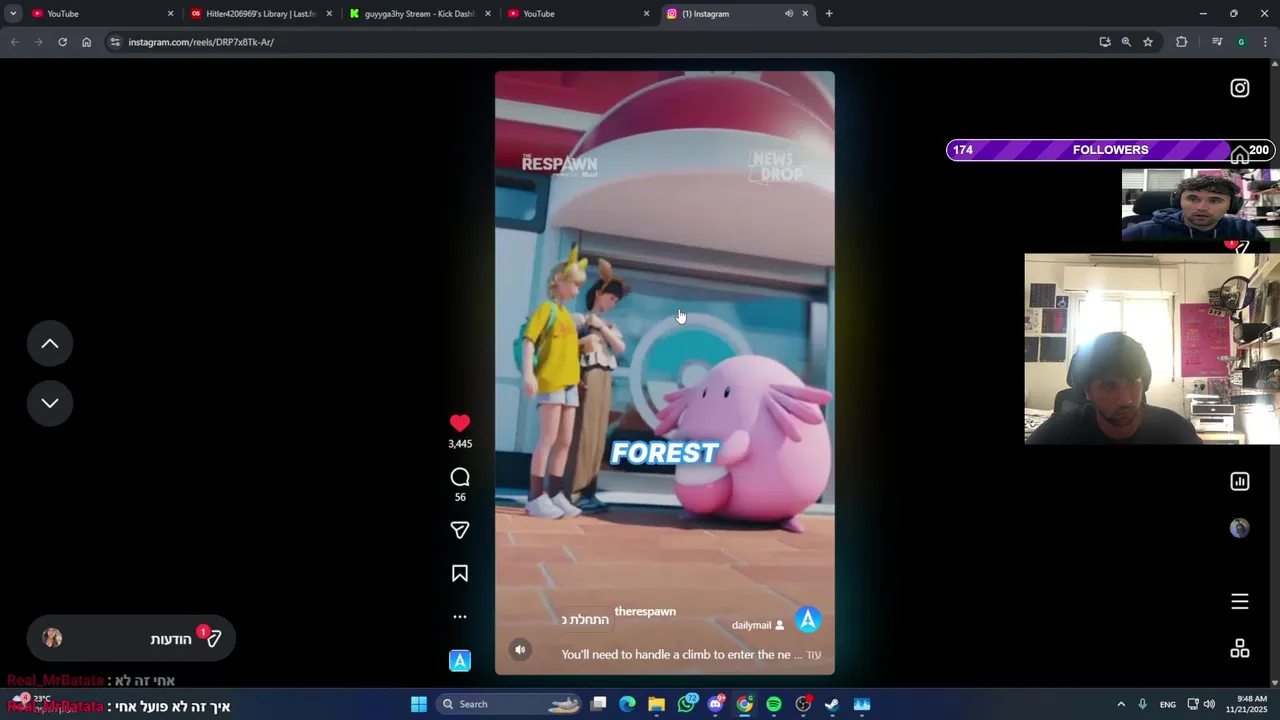Open the Instagram logo icon
The image size is (1280, 720).
click(x=1240, y=88)
